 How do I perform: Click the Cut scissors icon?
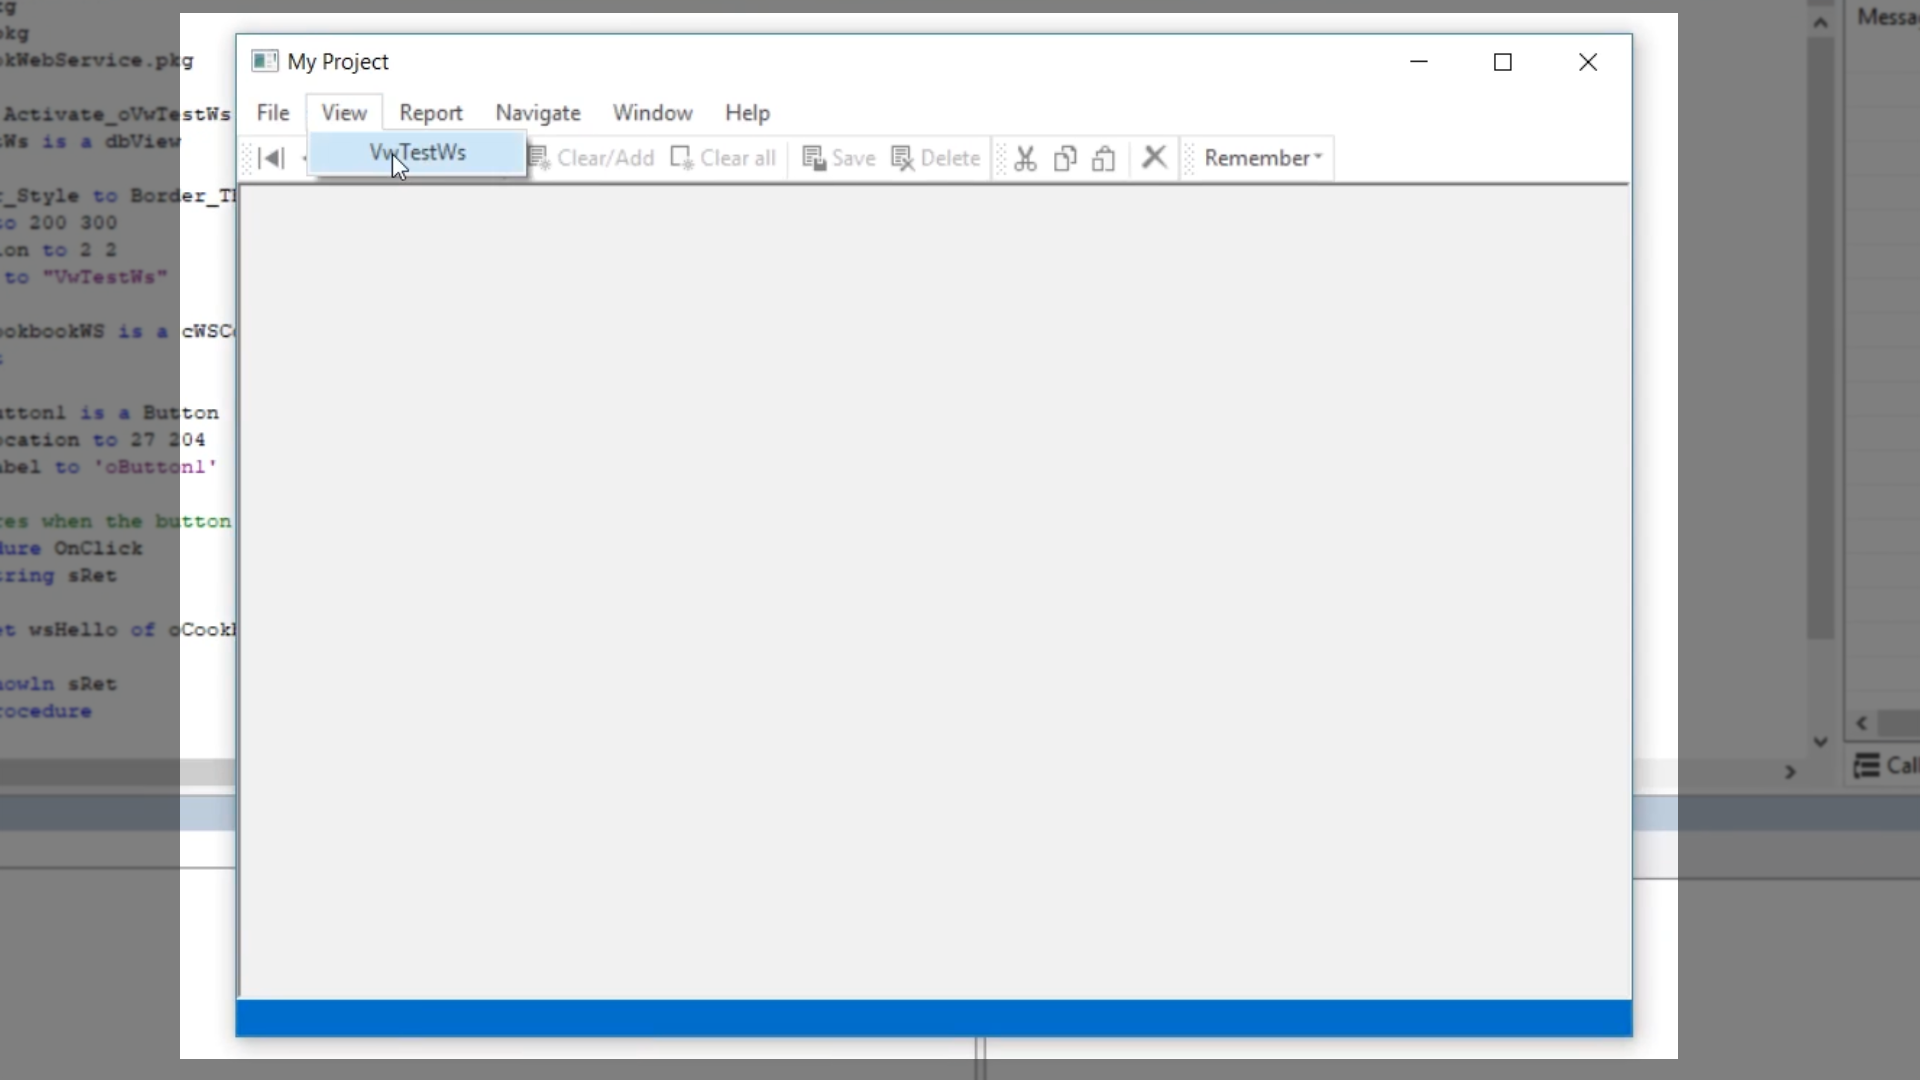(x=1025, y=158)
